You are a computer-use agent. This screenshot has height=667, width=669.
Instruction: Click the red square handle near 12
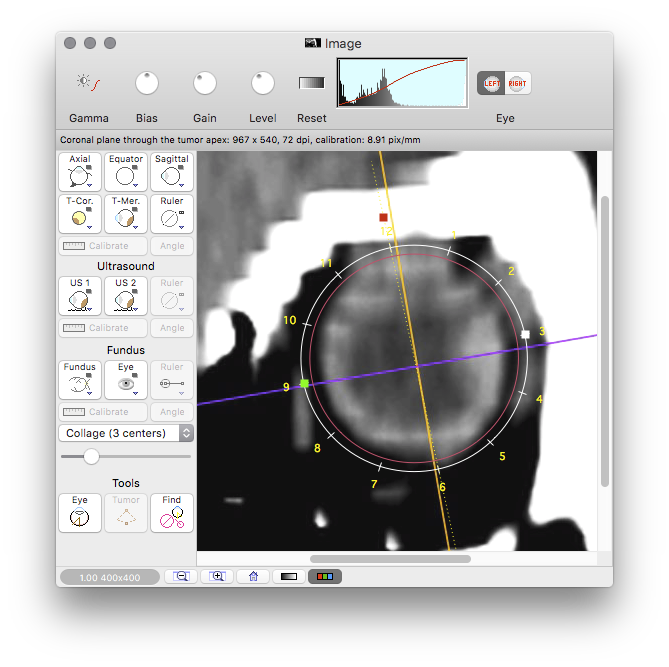point(384,218)
